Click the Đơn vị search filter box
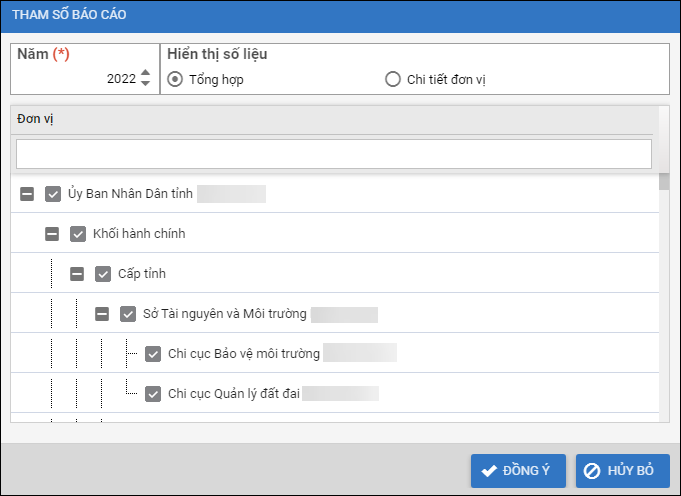The width and height of the screenshot is (681, 496). pos(333,154)
